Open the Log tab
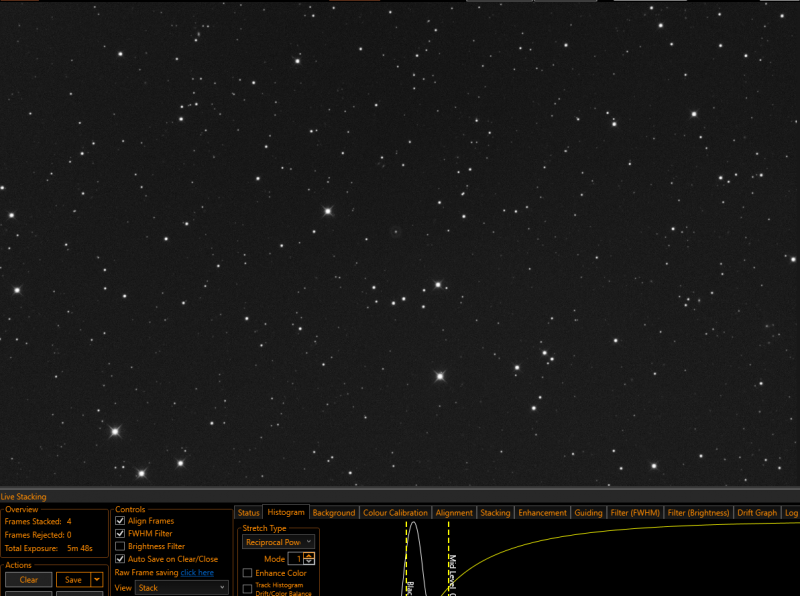Screen dimensions: 800x596 tap(791, 513)
